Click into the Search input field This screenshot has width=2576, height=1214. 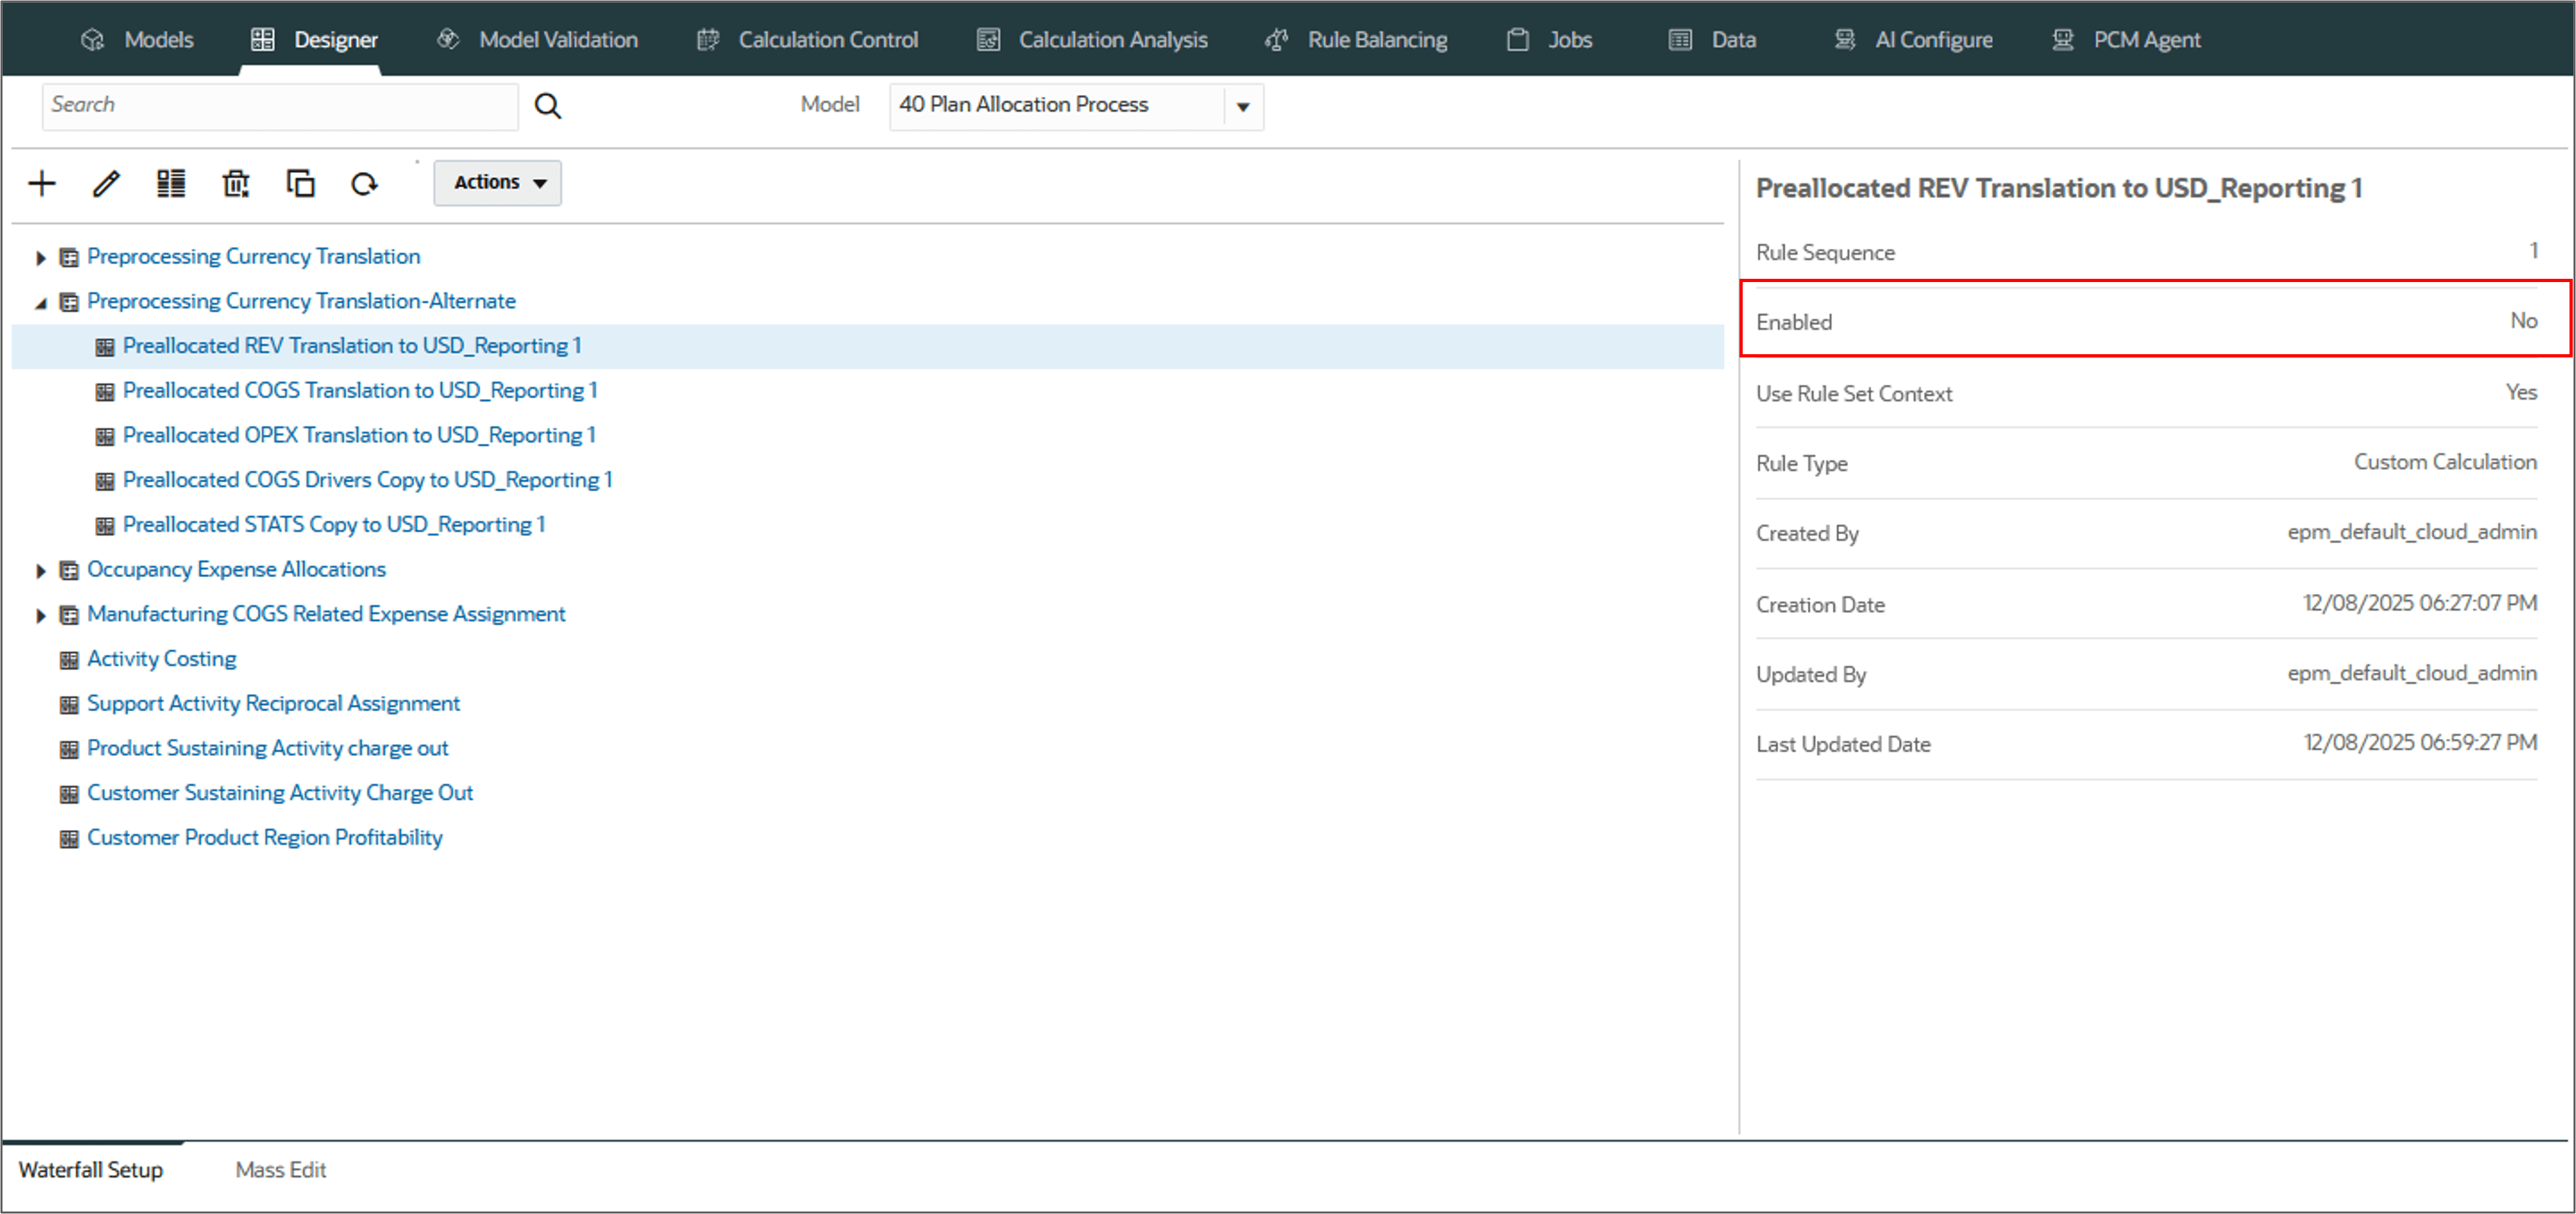(280, 106)
